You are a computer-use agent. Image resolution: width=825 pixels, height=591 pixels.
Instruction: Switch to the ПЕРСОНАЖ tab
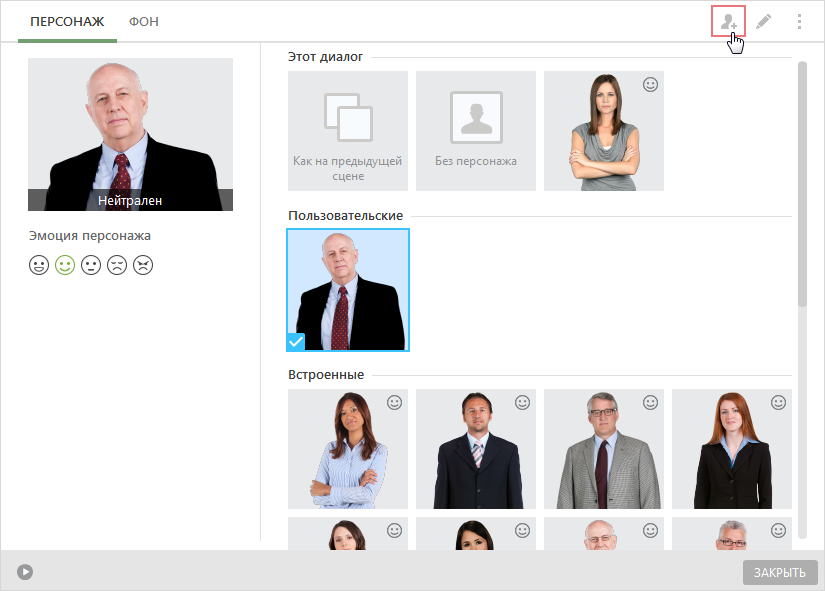(67, 22)
